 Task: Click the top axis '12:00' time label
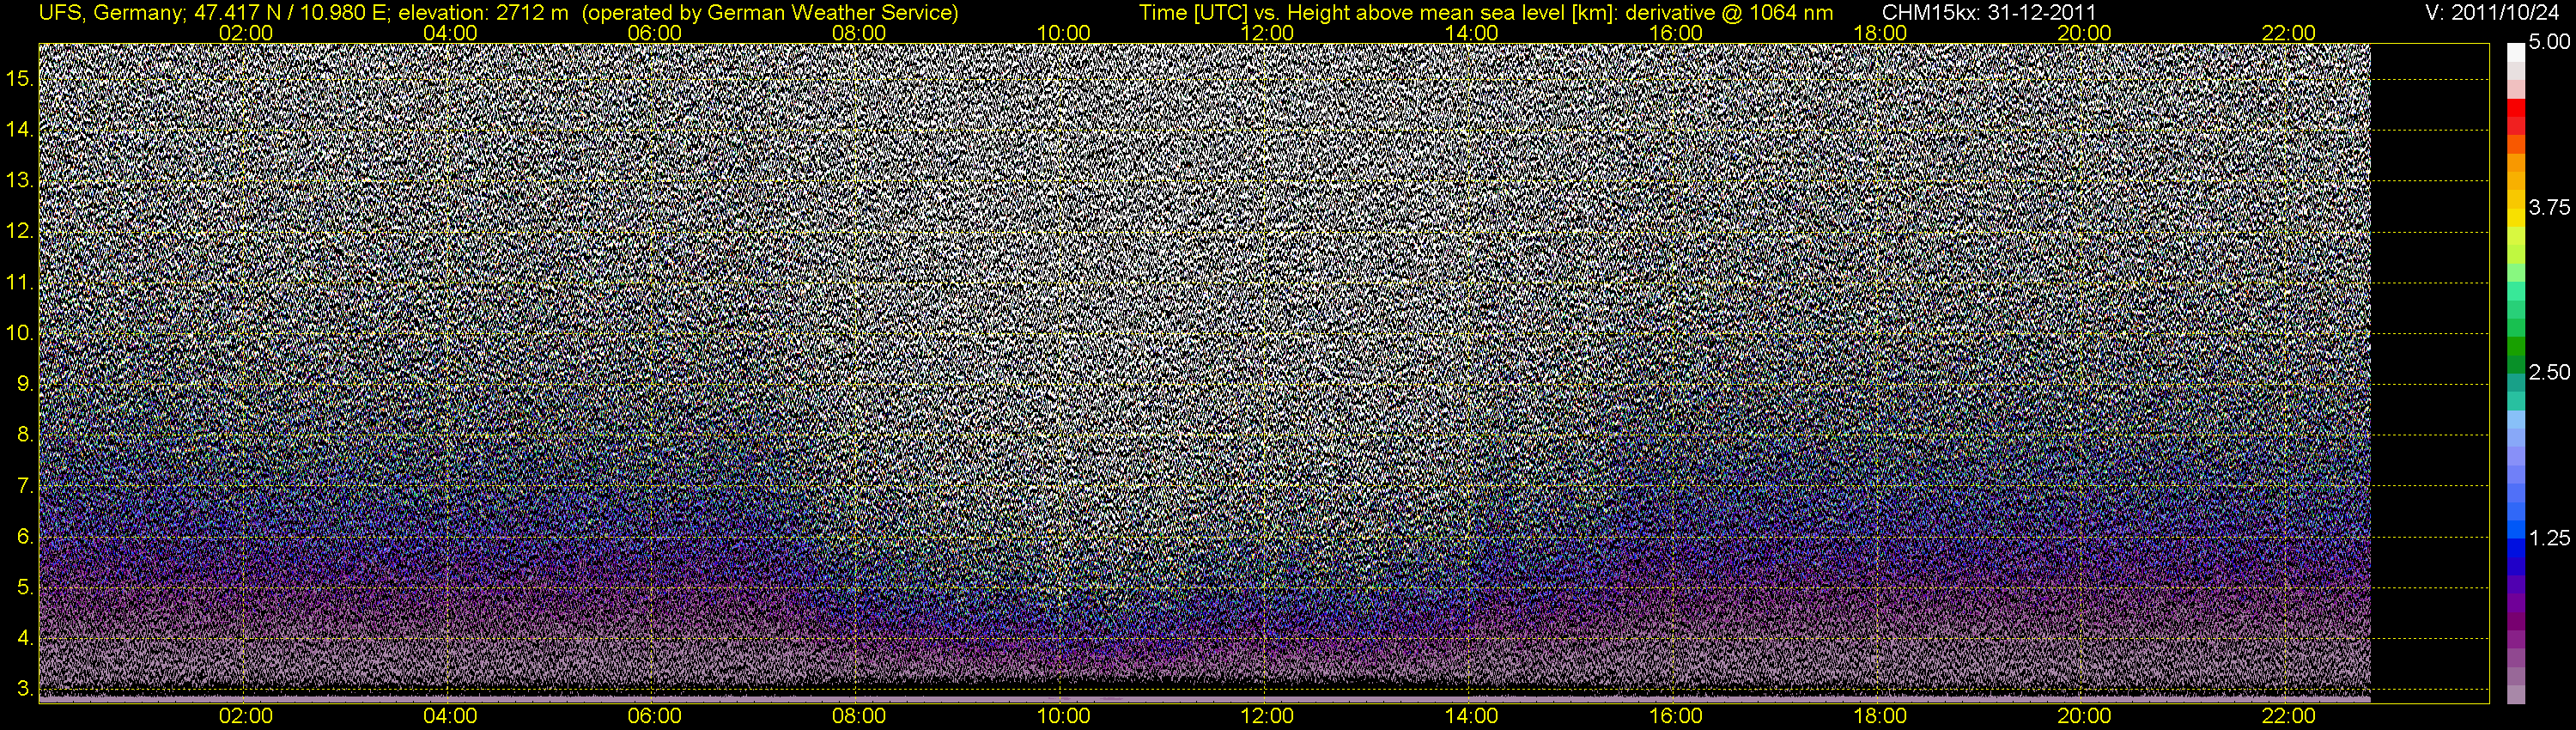click(x=1267, y=33)
